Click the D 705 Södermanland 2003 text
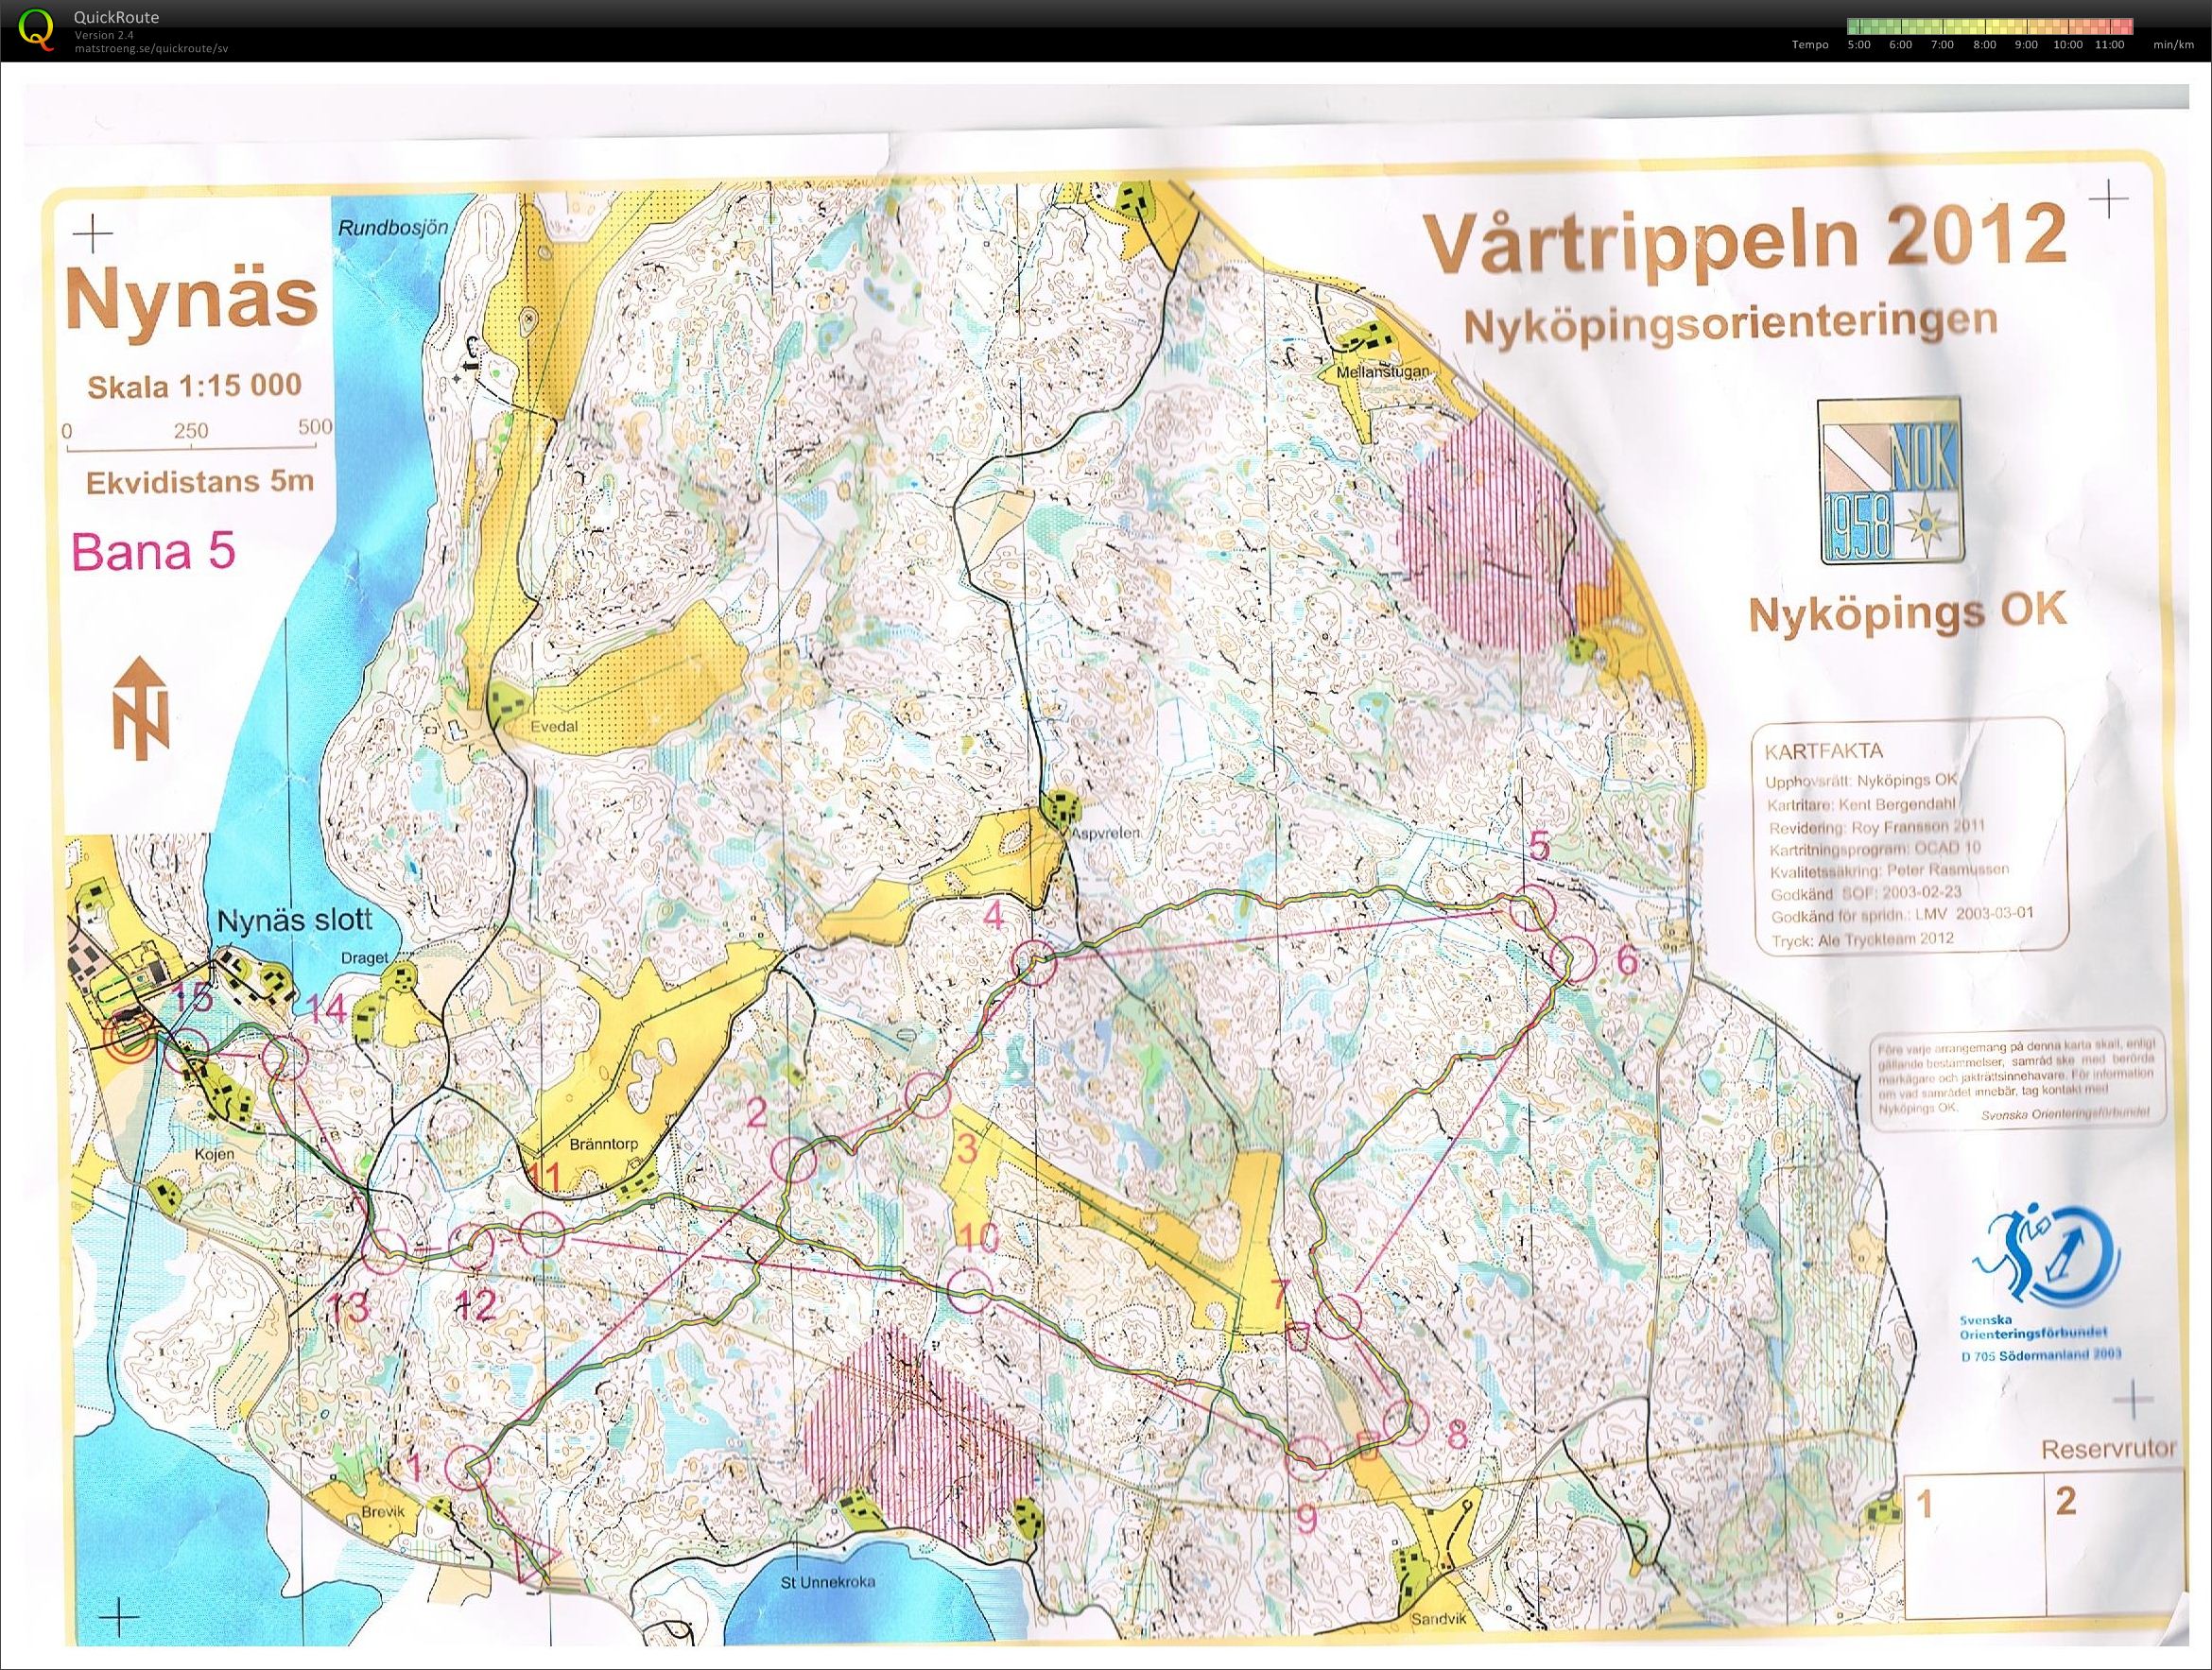Viewport: 2212px width, 1670px height. pyautogui.click(x=2041, y=1356)
